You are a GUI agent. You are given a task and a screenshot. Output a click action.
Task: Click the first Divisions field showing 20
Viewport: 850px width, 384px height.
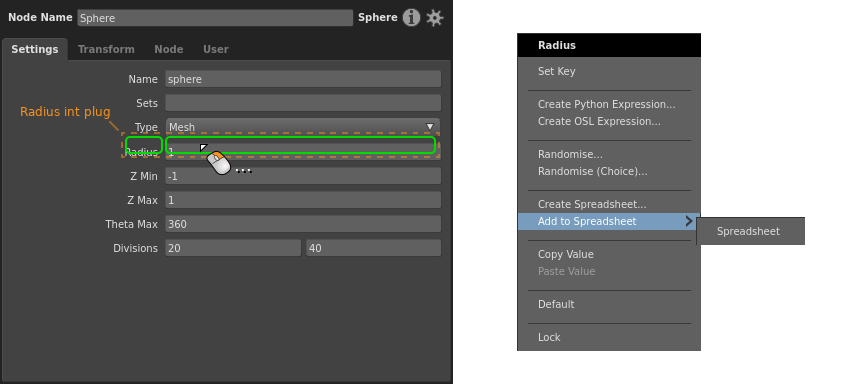(233, 248)
